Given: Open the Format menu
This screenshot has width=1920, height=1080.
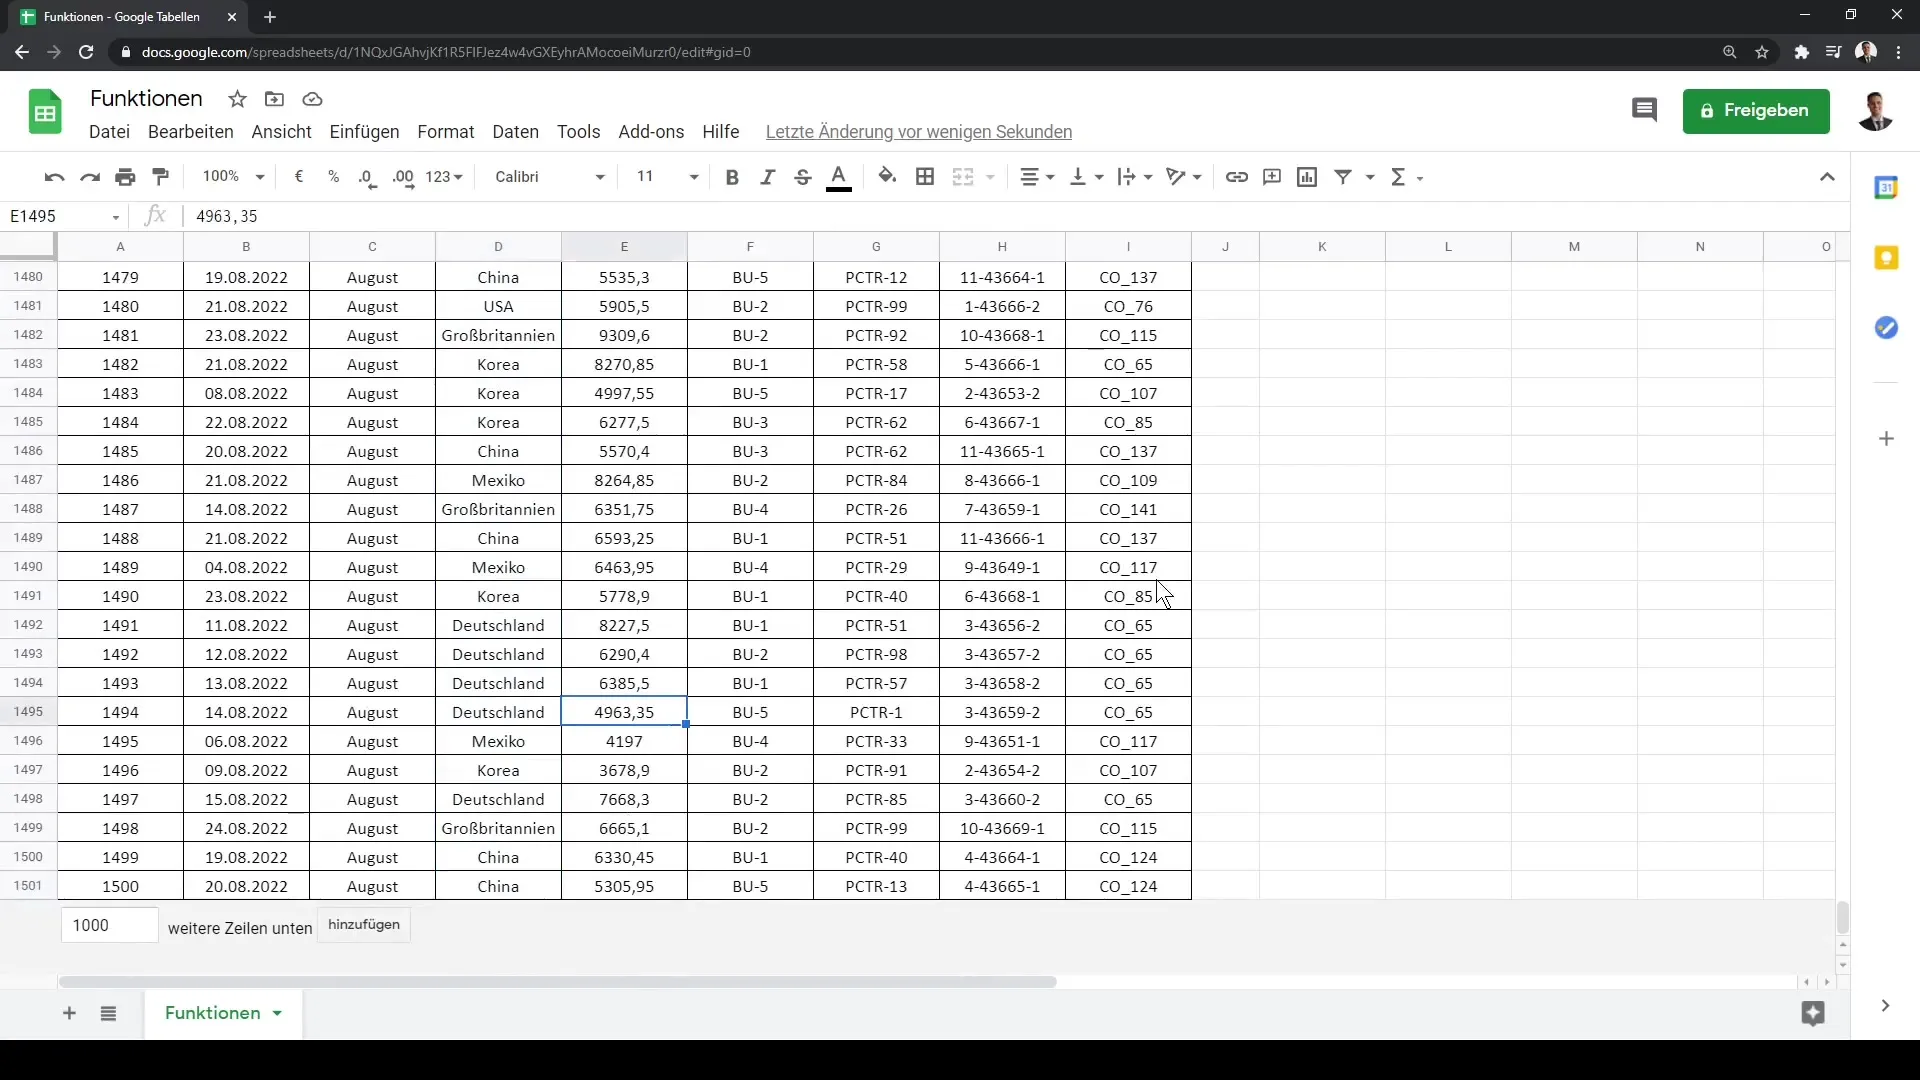Looking at the screenshot, I should point(445,132).
